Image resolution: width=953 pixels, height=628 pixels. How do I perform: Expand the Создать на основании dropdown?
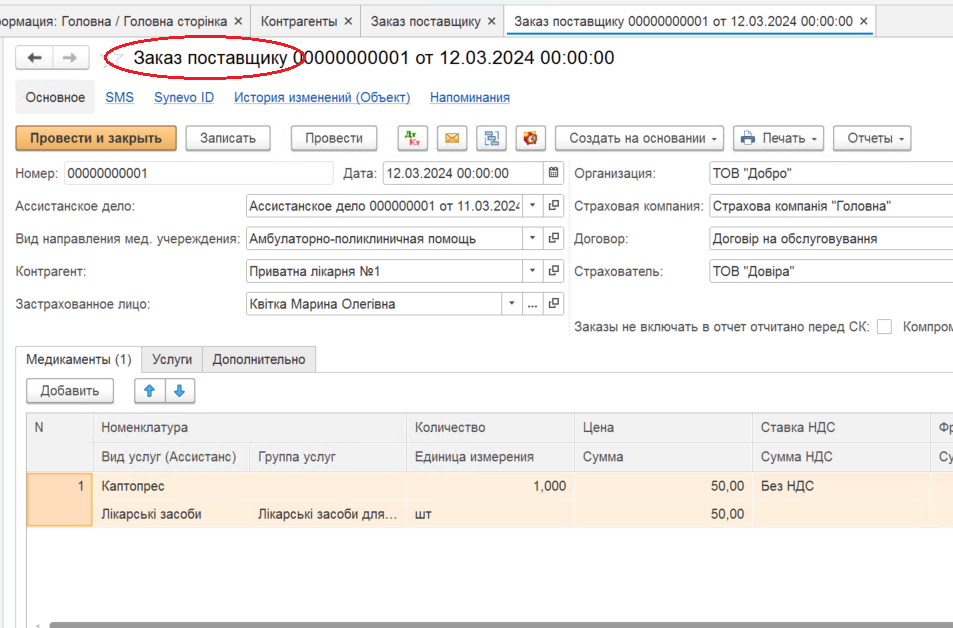(640, 138)
